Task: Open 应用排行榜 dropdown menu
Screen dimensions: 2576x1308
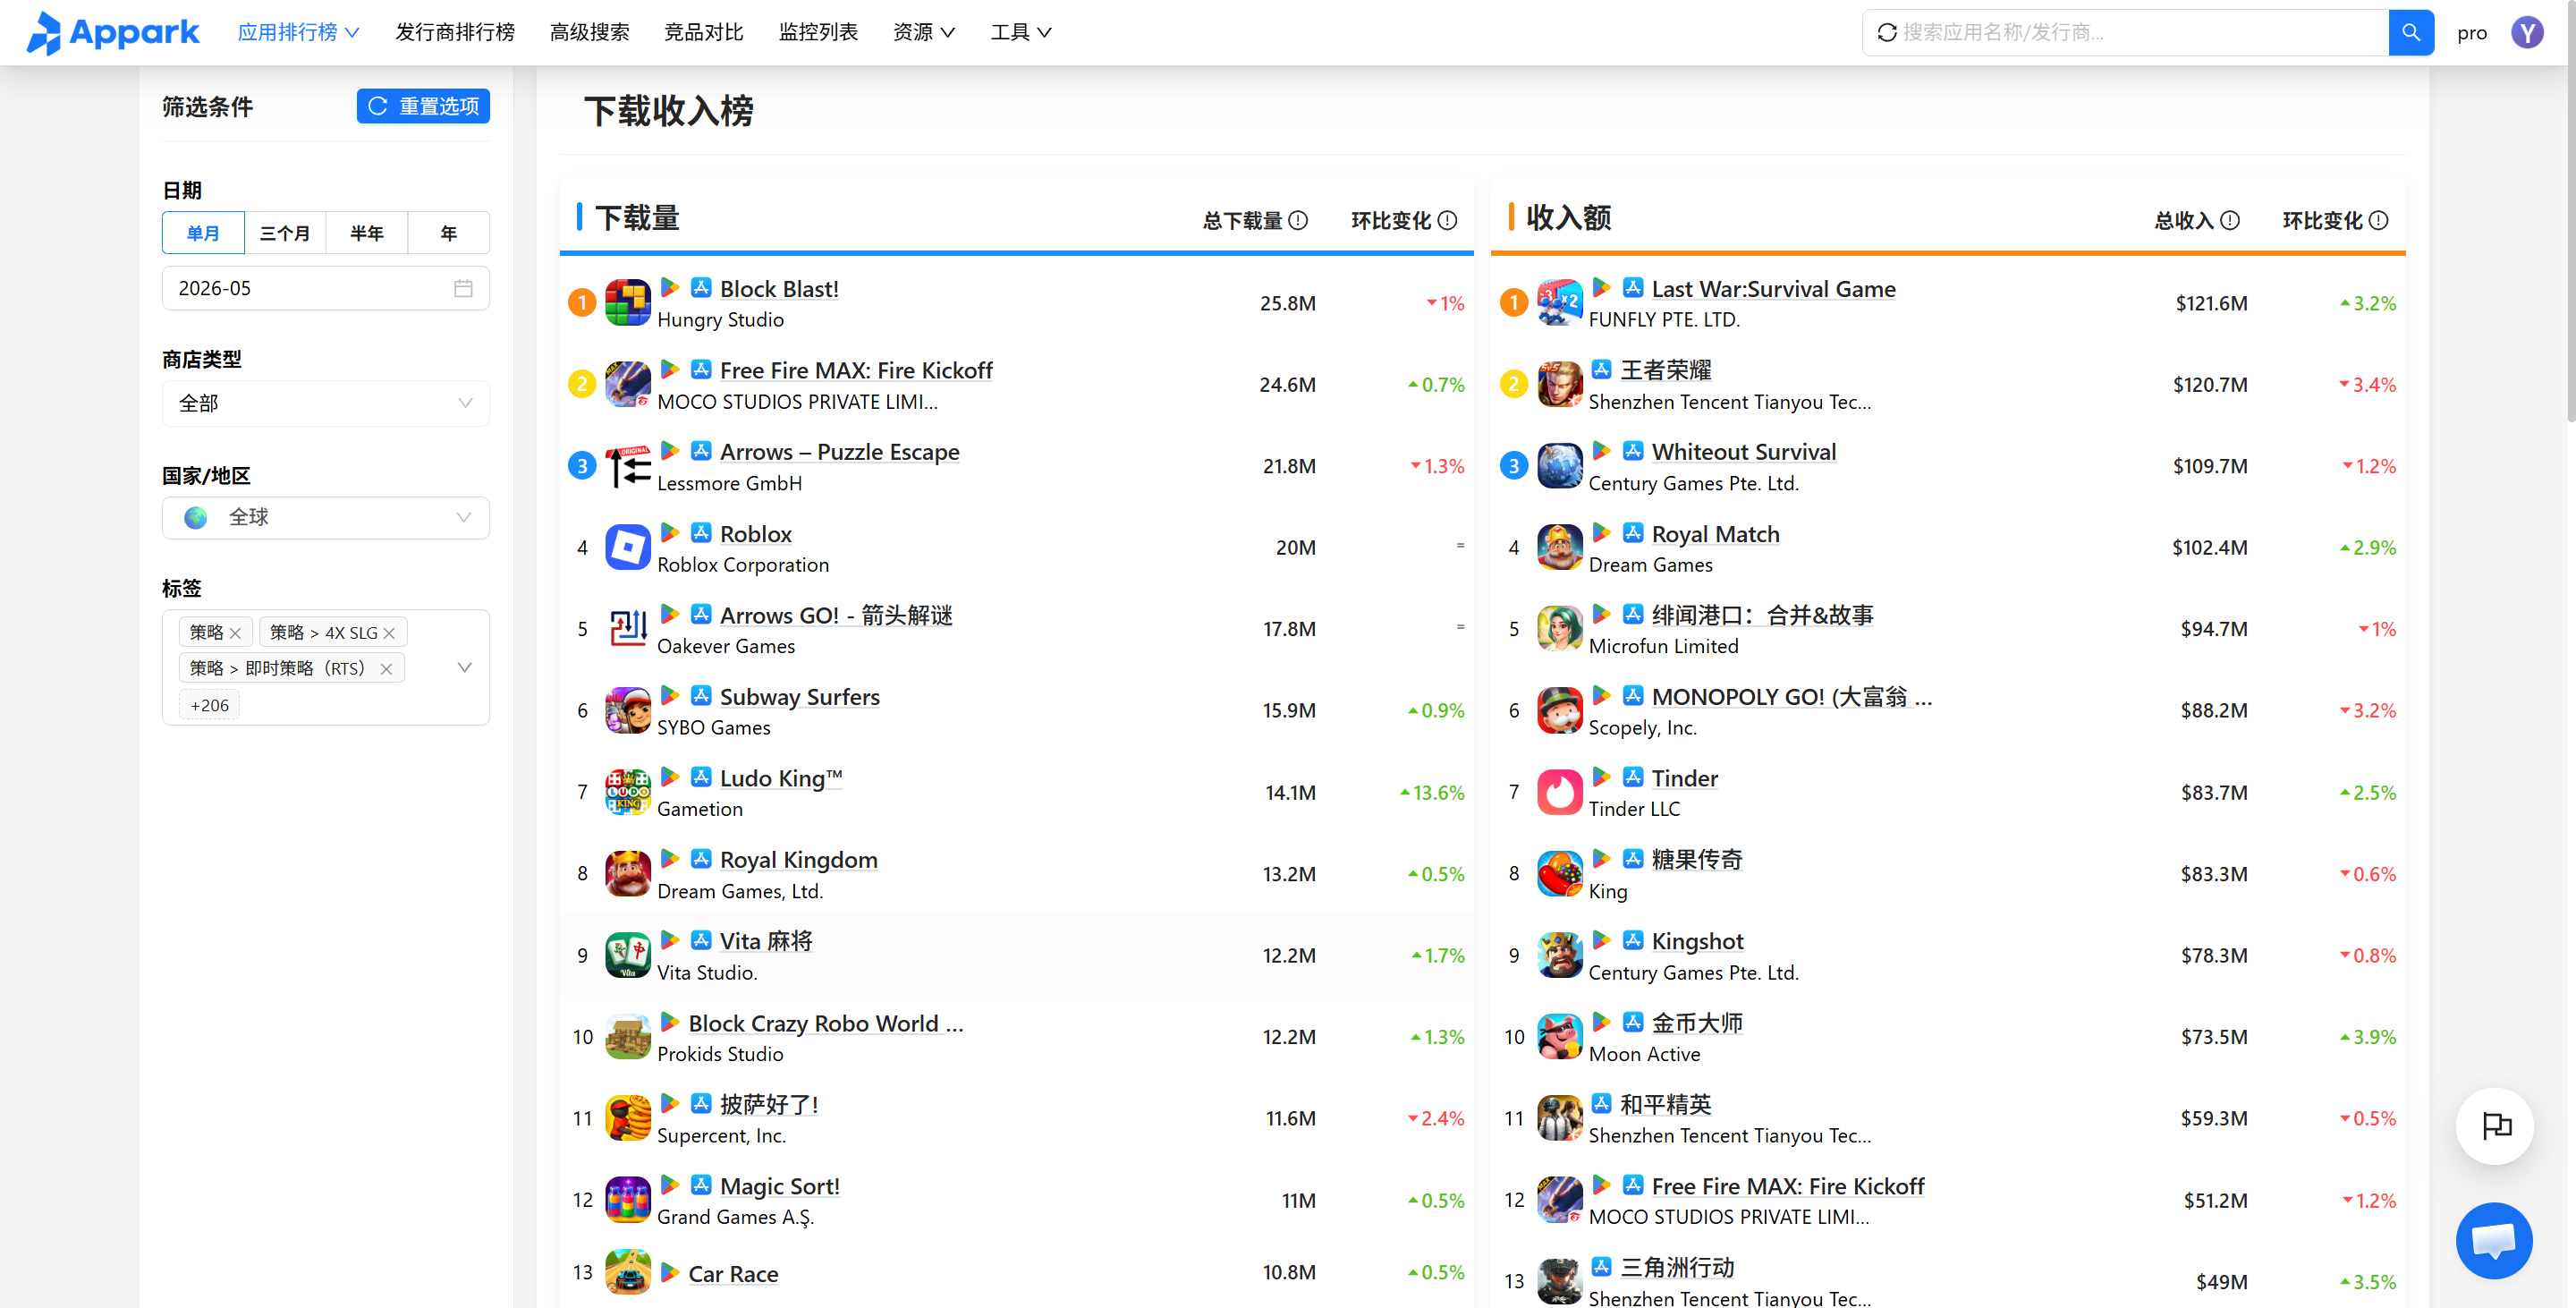Action: [298, 32]
